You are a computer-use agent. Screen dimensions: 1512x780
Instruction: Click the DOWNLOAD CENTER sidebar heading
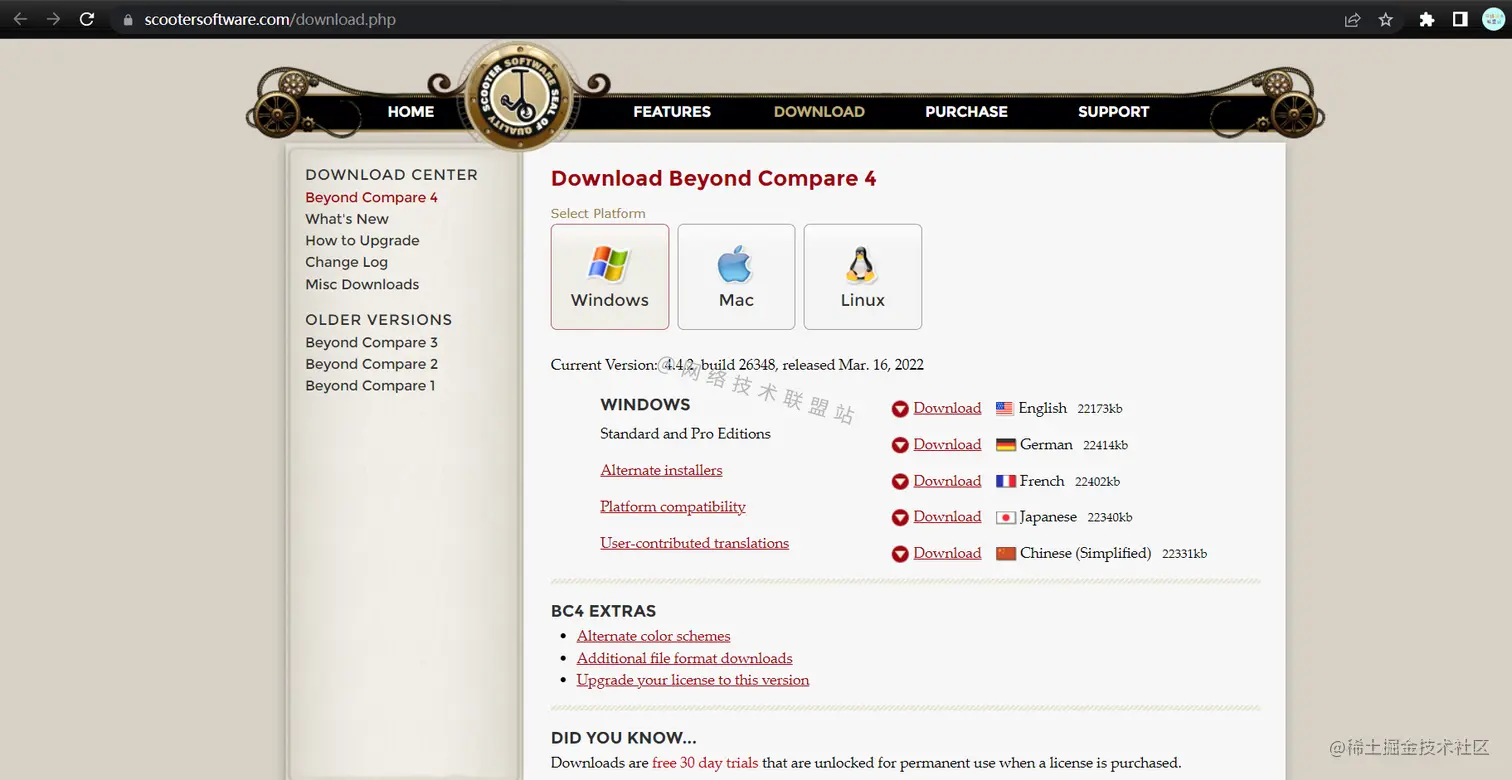click(x=391, y=175)
